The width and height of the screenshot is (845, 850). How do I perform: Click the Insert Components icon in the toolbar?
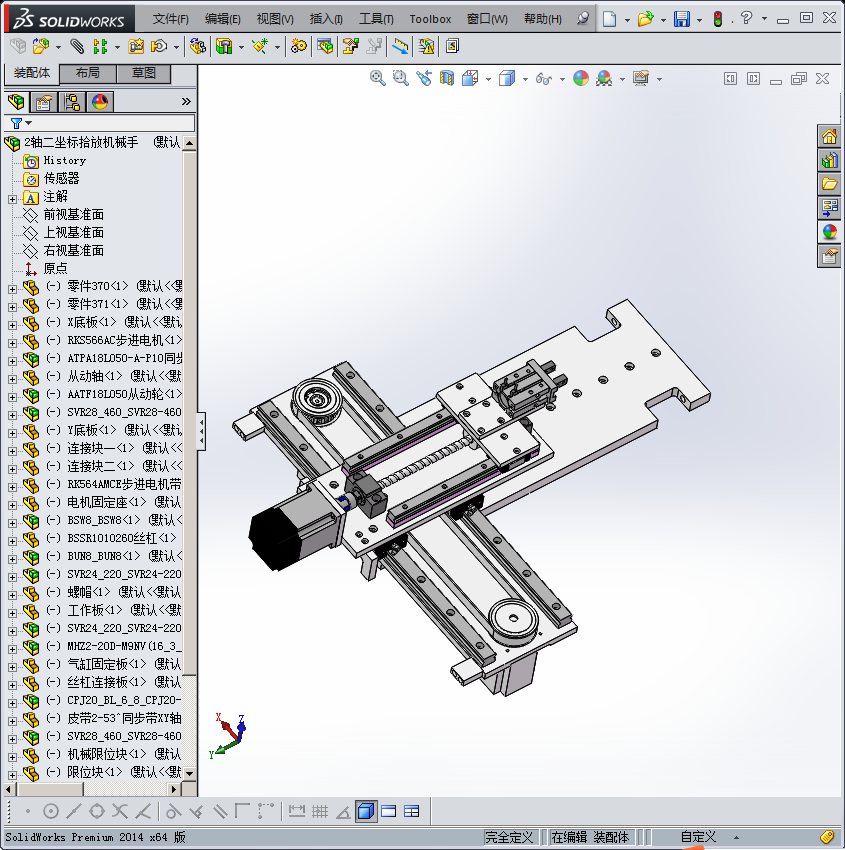point(40,47)
